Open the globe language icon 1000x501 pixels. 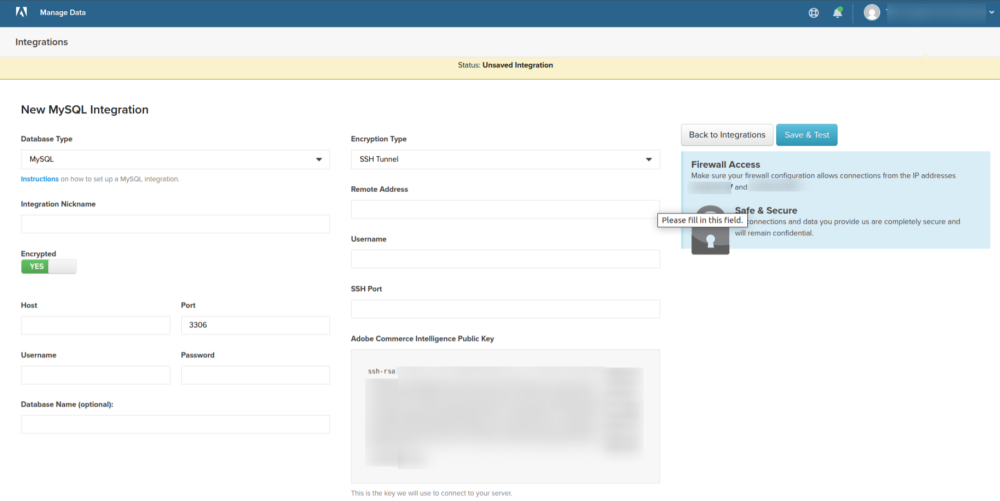click(x=813, y=13)
